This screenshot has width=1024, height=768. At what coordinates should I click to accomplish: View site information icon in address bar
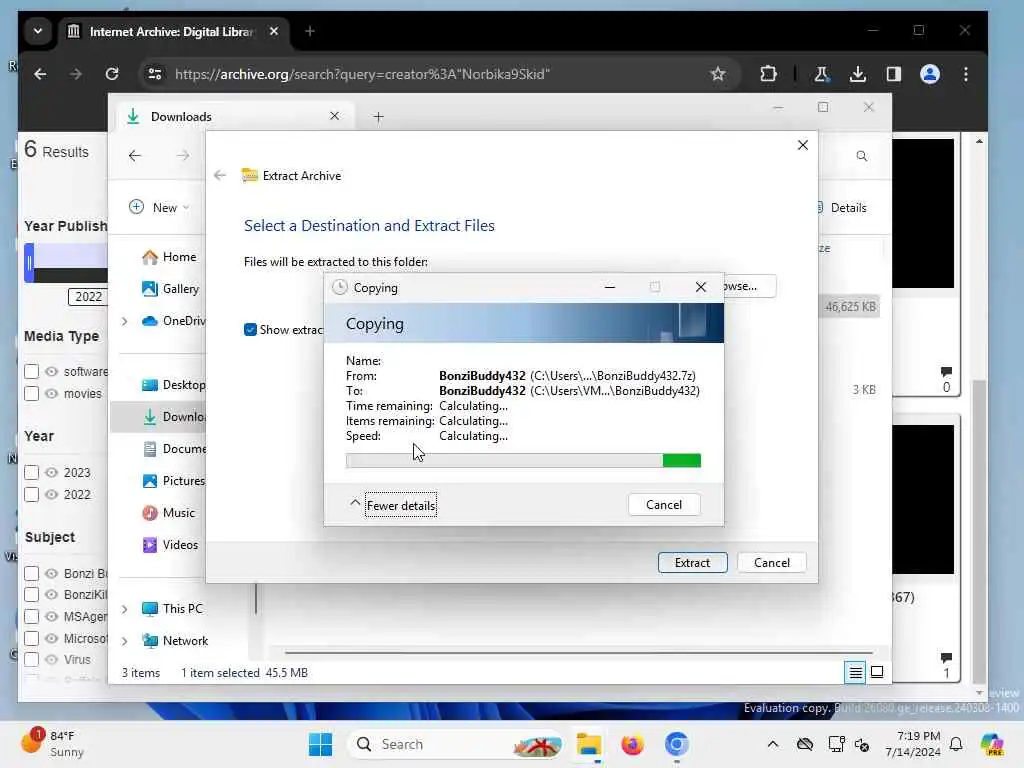coord(155,74)
